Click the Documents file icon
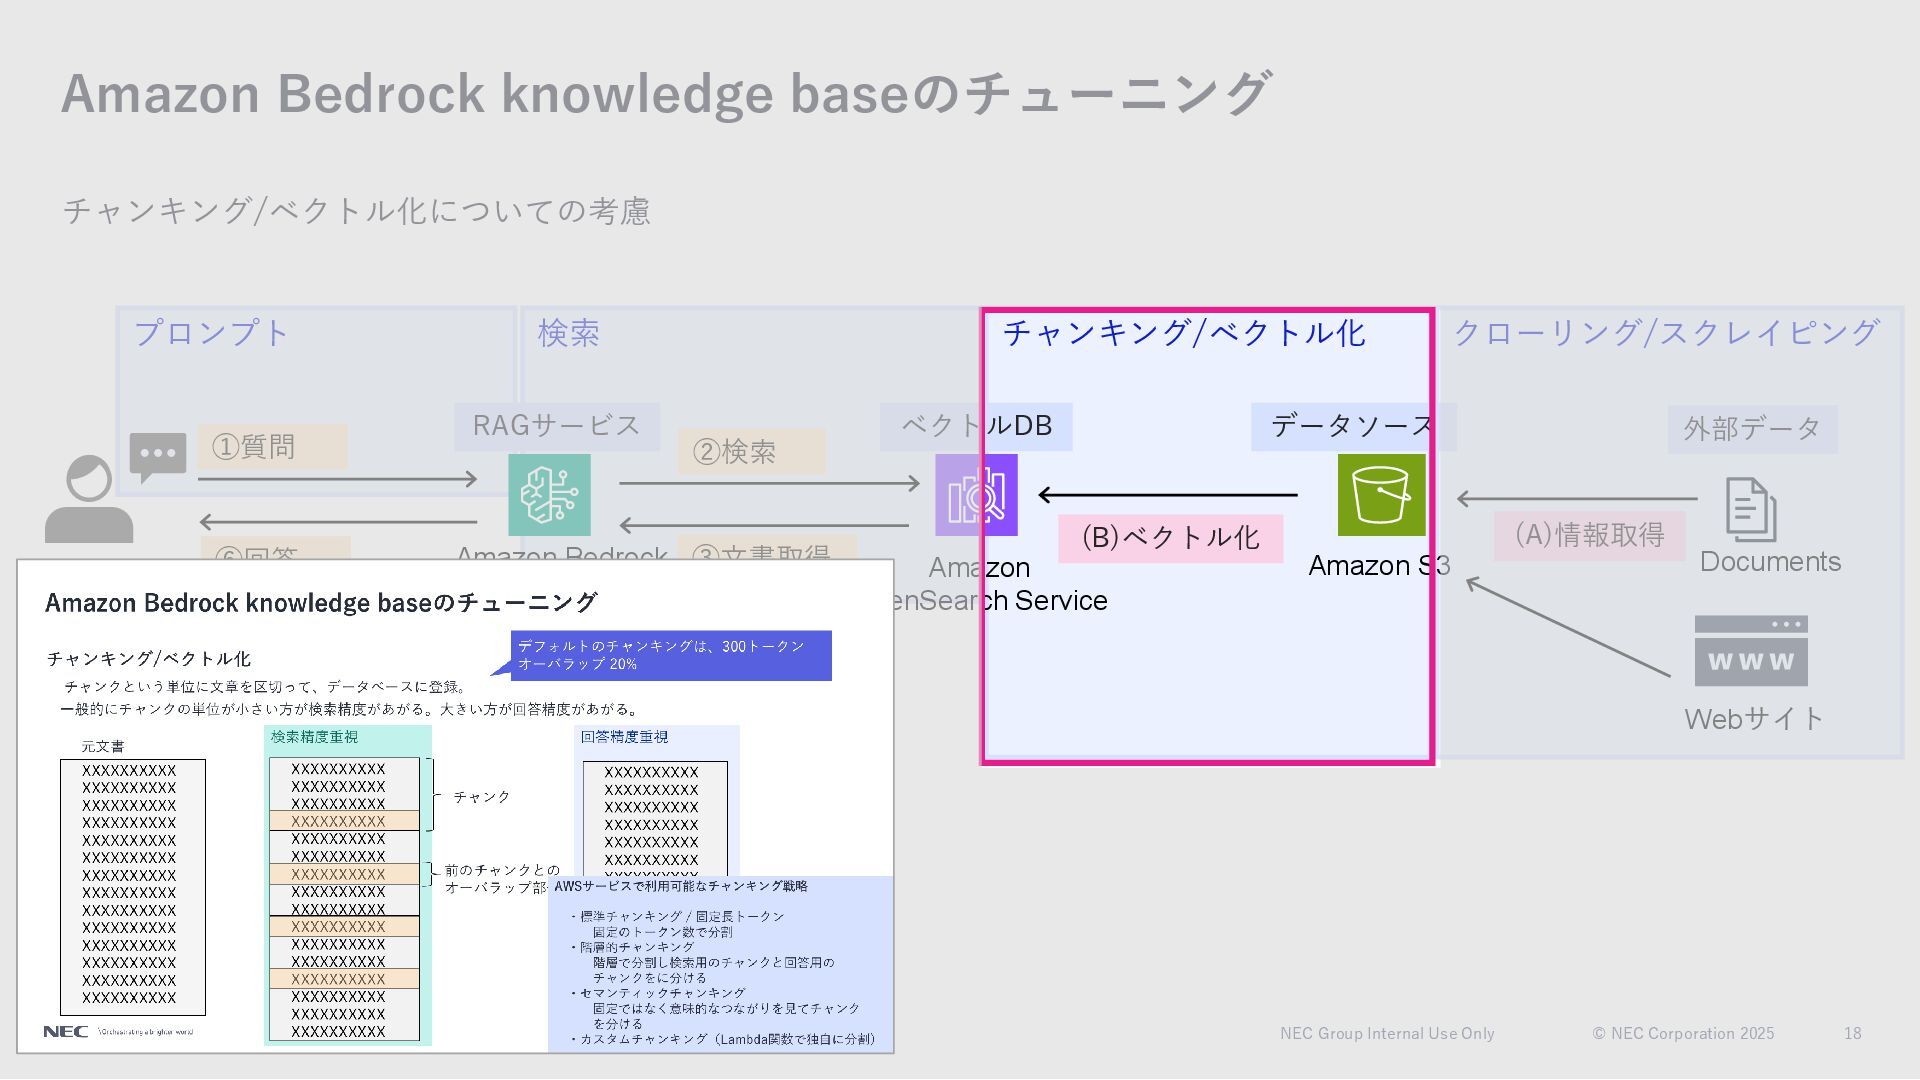1920x1080 pixels. (x=1750, y=510)
